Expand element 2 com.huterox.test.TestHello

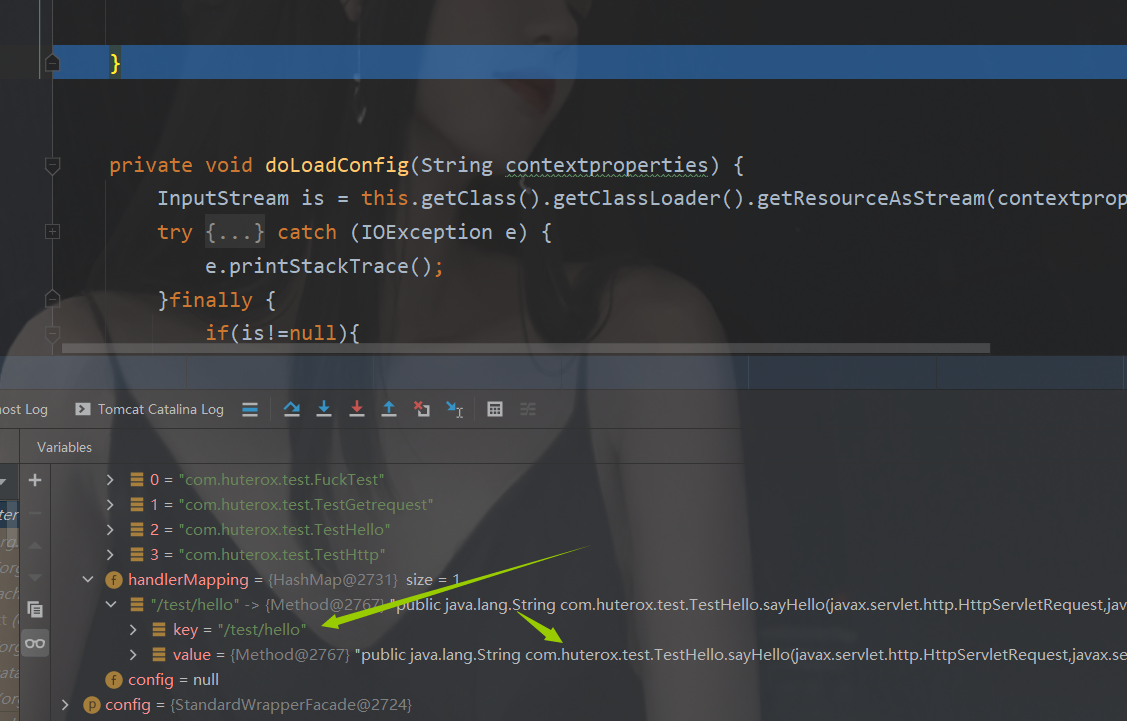110,530
